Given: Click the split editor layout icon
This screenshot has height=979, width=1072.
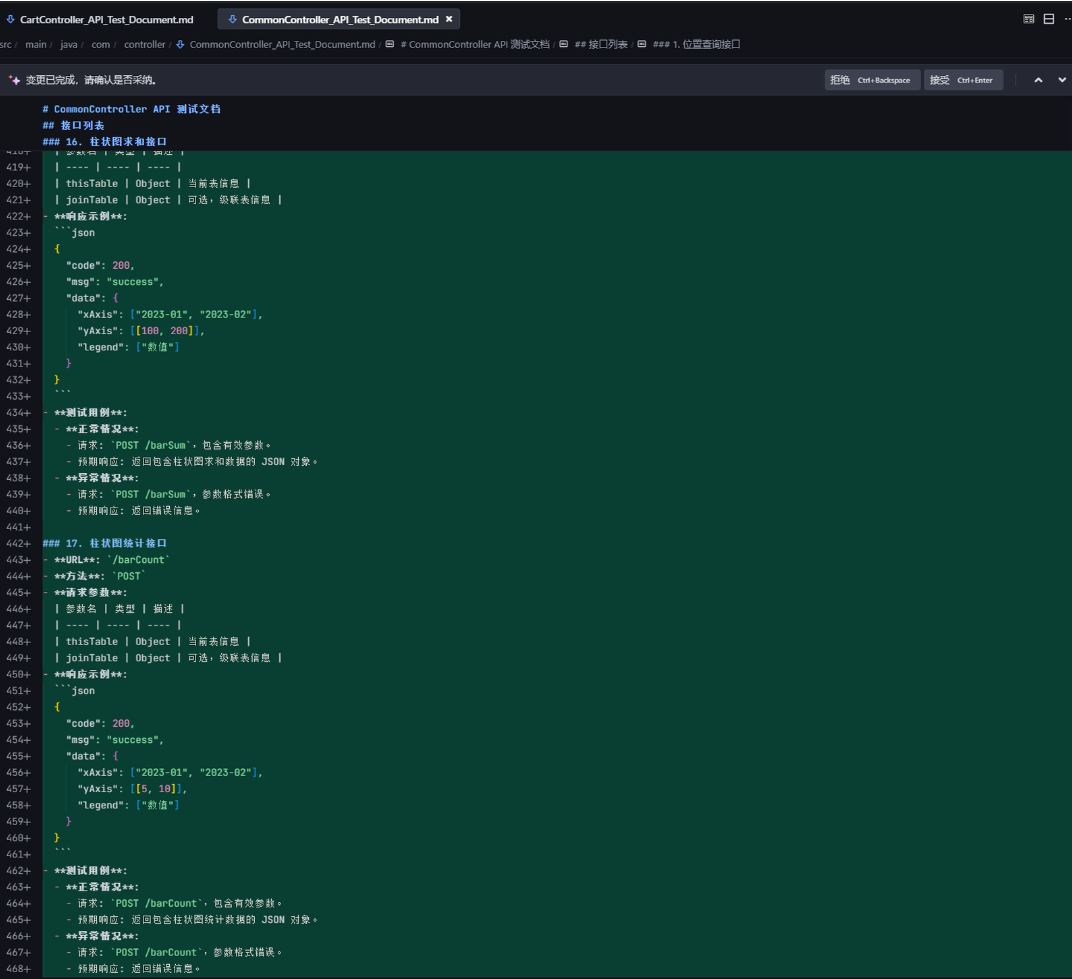Looking at the screenshot, I should [x=1049, y=19].
